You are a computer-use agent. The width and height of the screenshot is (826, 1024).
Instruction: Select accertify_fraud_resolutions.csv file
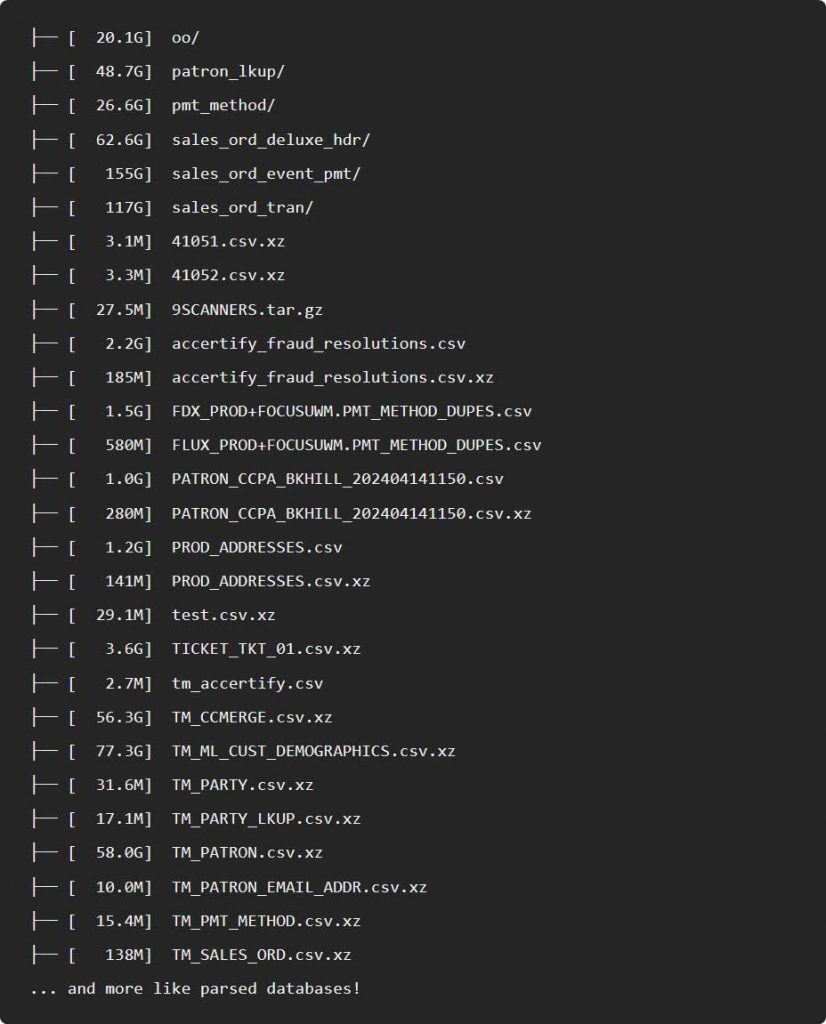(319, 344)
